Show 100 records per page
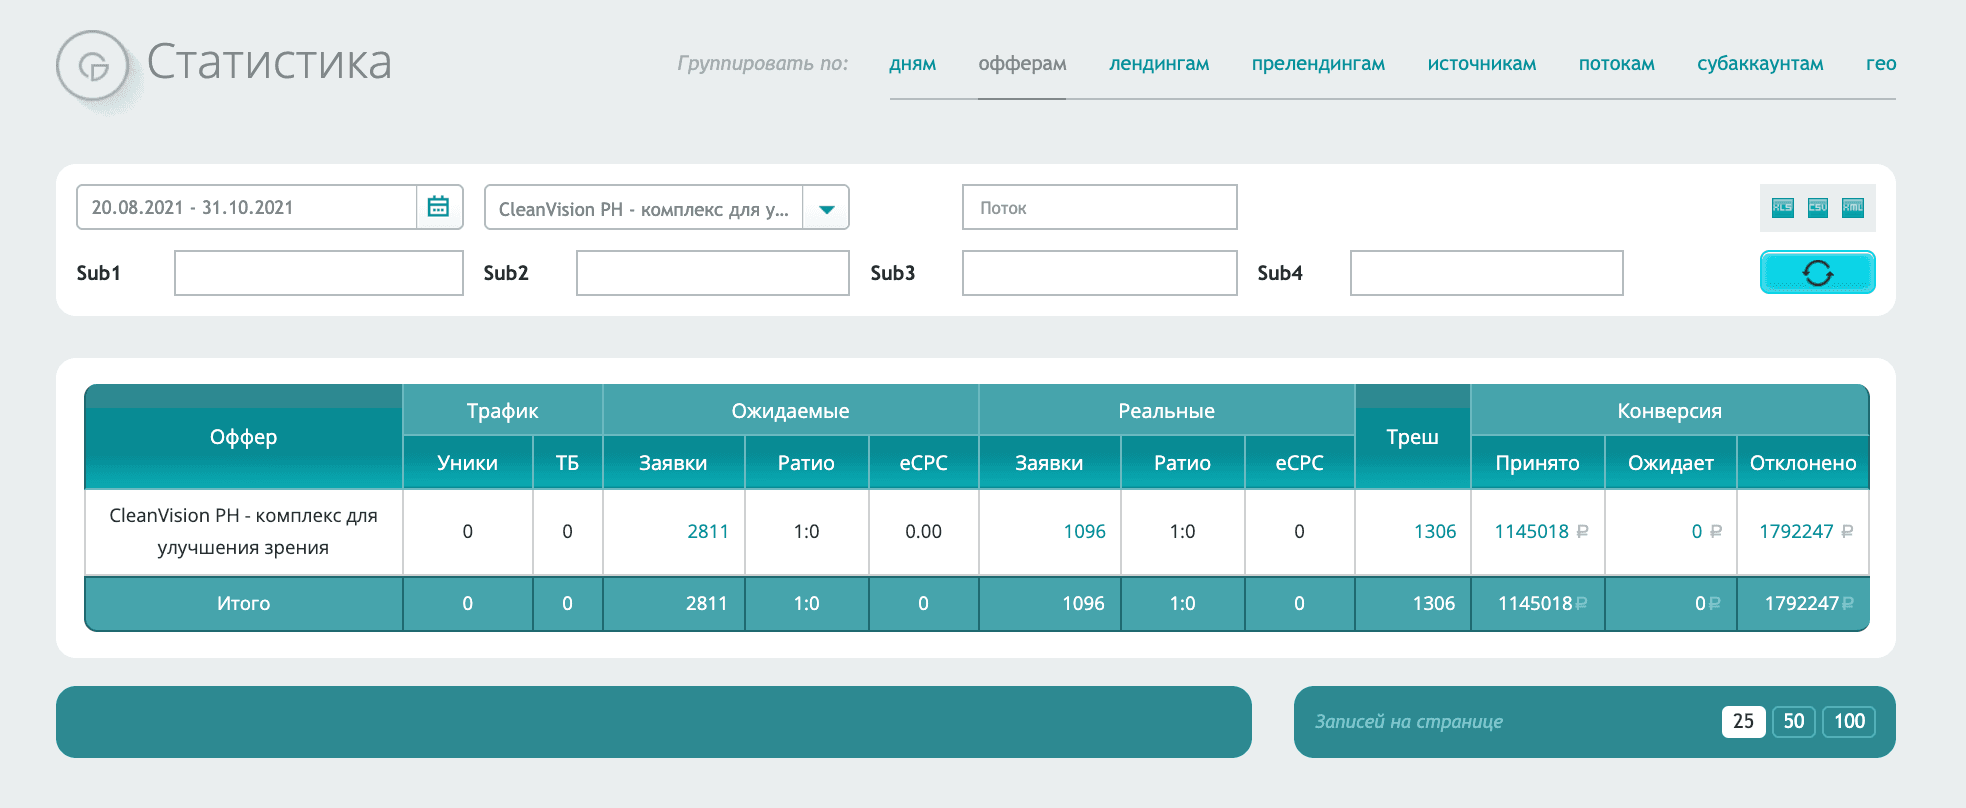Image resolution: width=1966 pixels, height=808 pixels. pos(1849,721)
